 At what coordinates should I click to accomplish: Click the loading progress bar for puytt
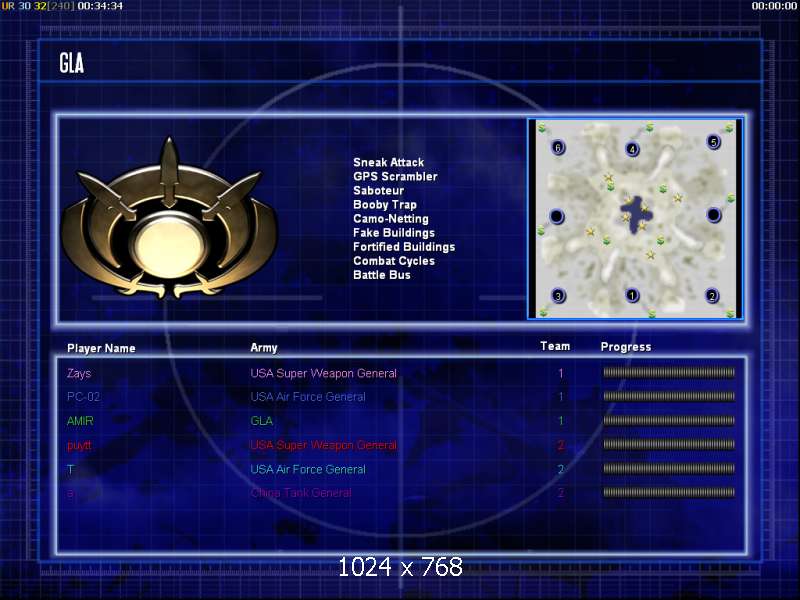tap(669, 444)
